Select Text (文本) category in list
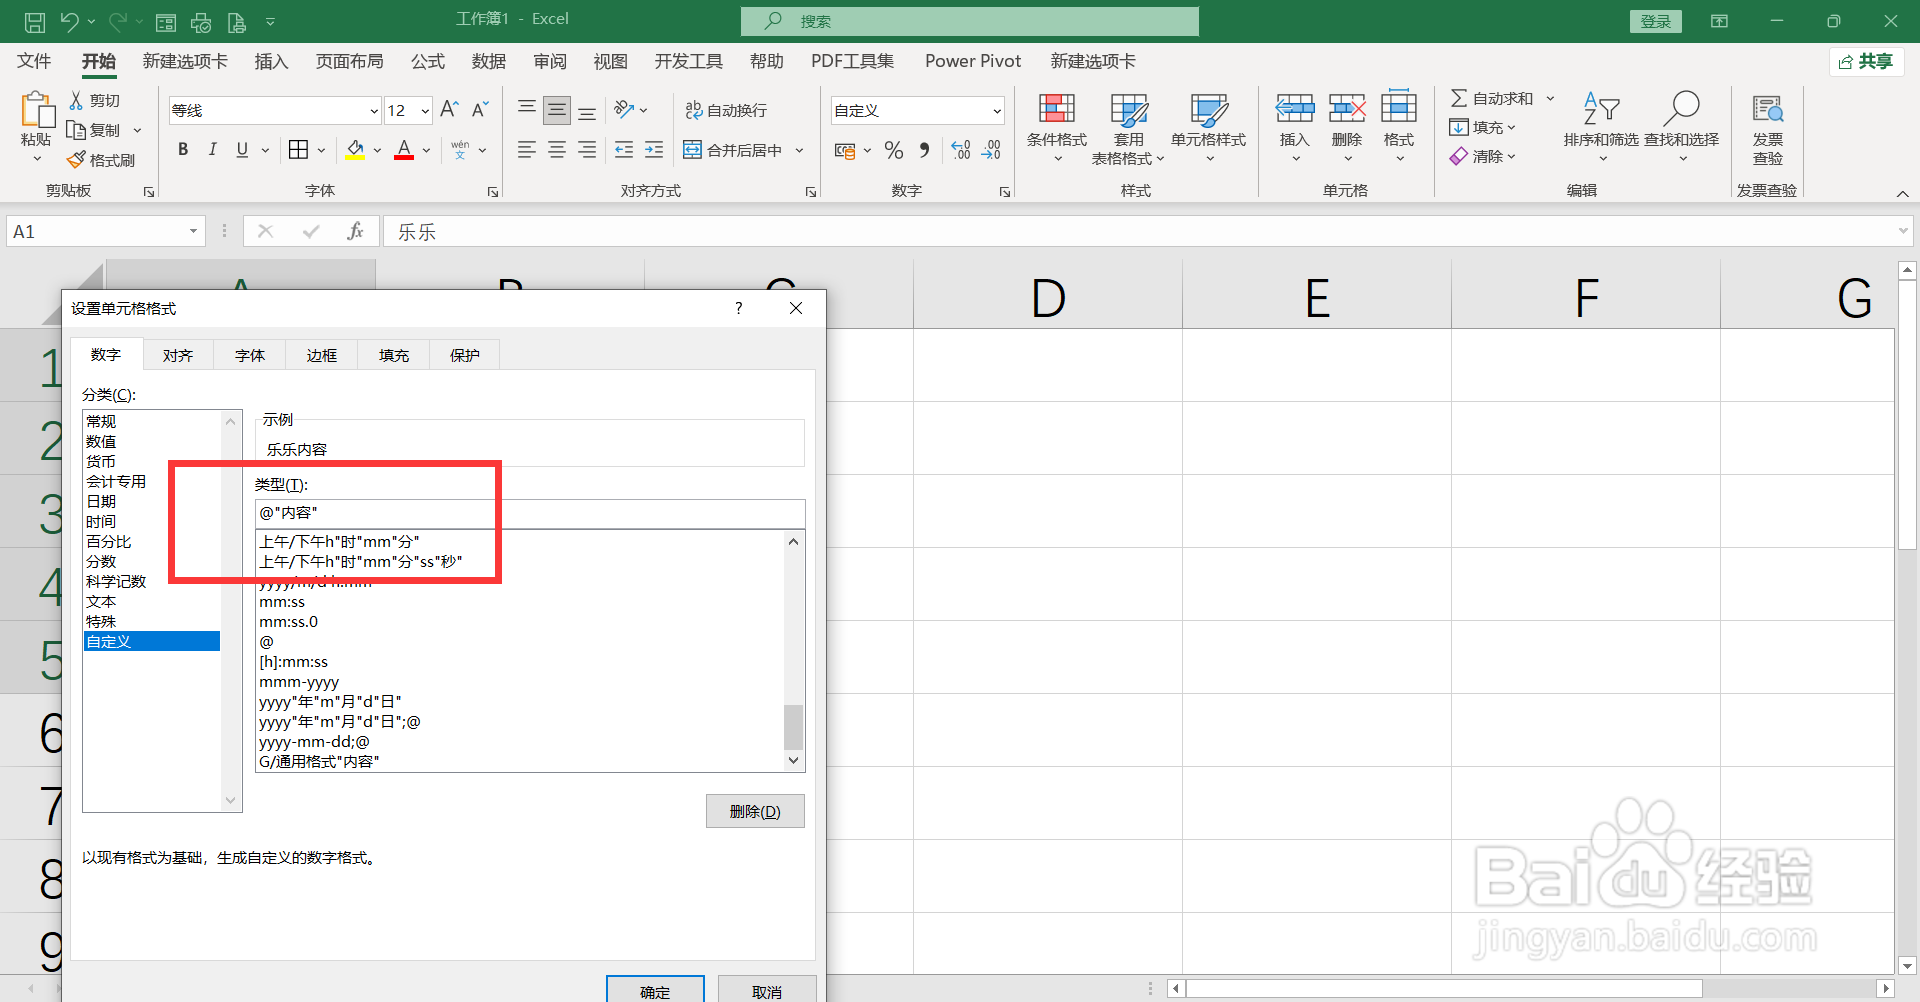Screen dimensions: 1920x1002 [101, 601]
